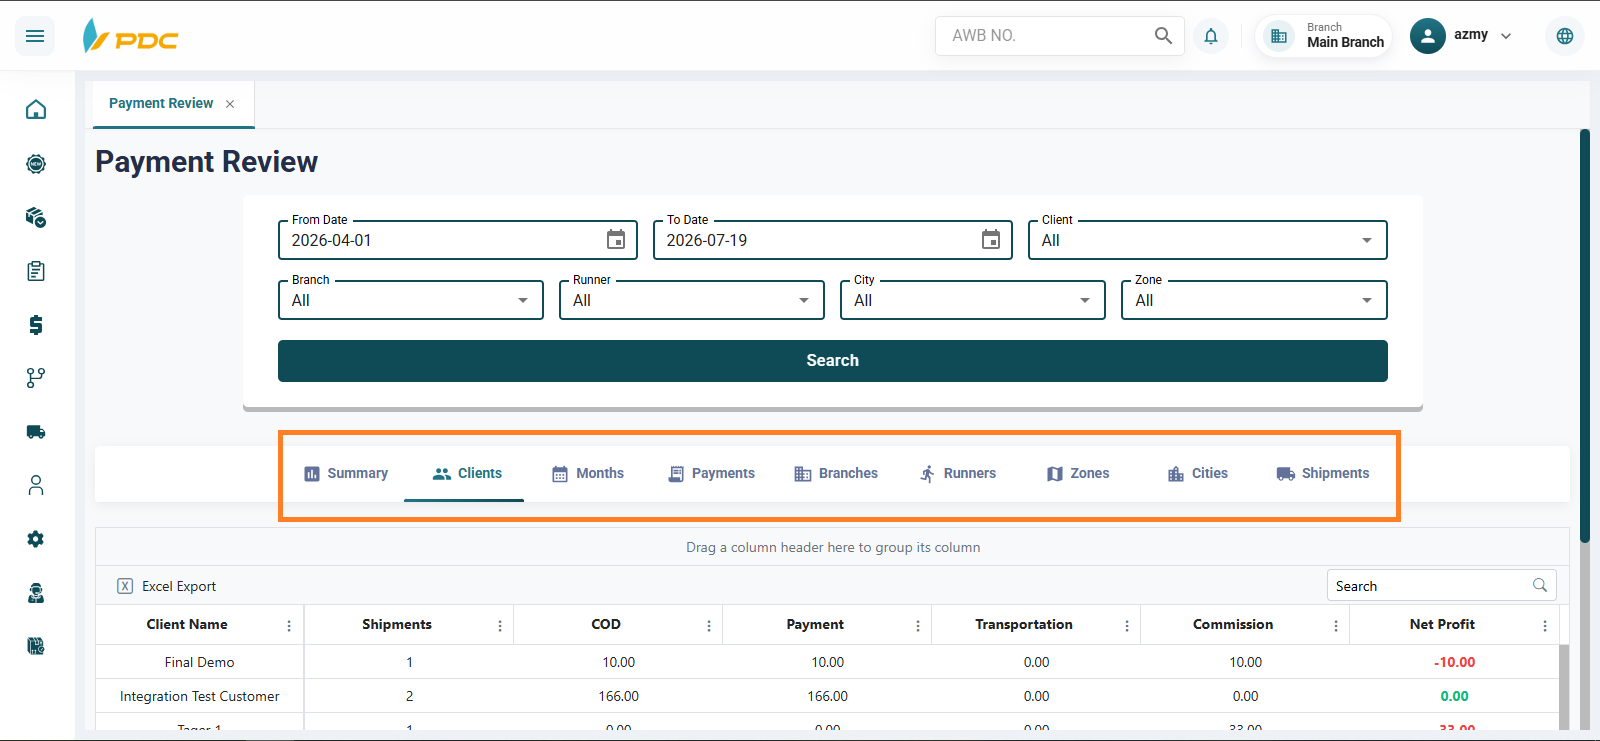This screenshot has width=1600, height=741.
Task: Click the From Date field
Action: click(x=457, y=240)
